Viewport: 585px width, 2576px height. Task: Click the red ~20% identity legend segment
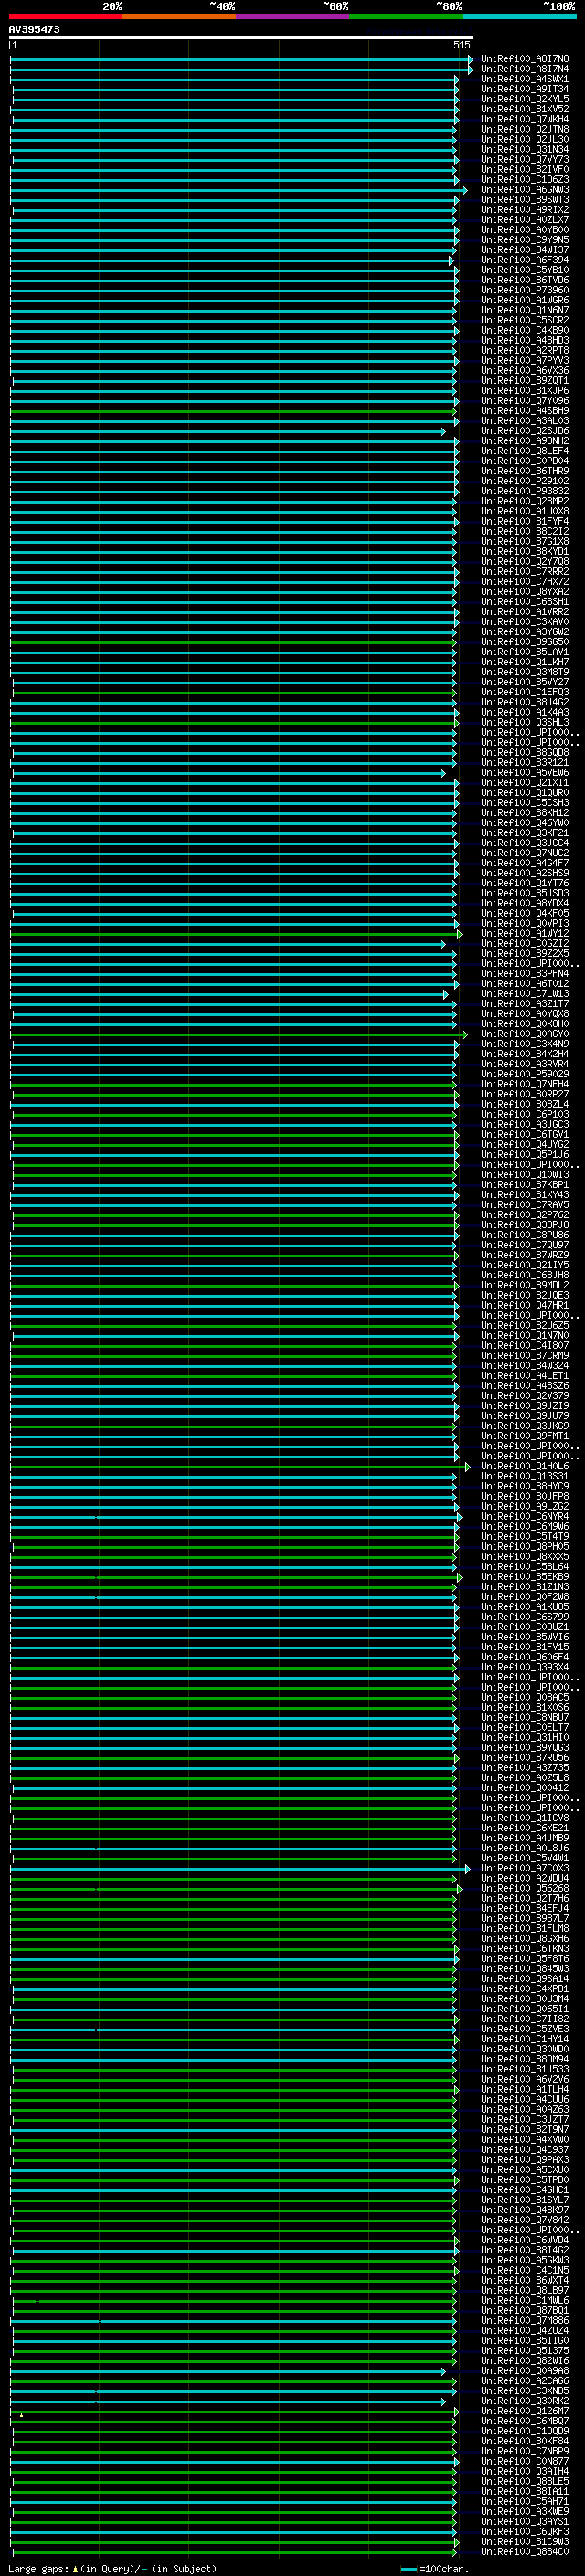[65, 16]
